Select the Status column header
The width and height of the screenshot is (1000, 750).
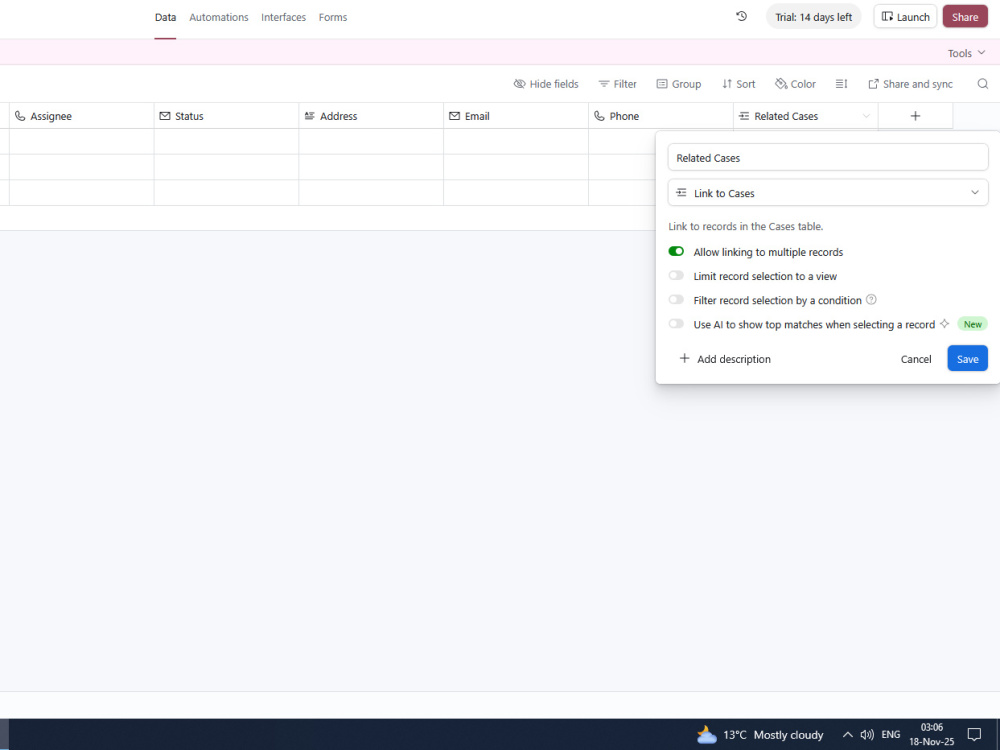coord(226,116)
